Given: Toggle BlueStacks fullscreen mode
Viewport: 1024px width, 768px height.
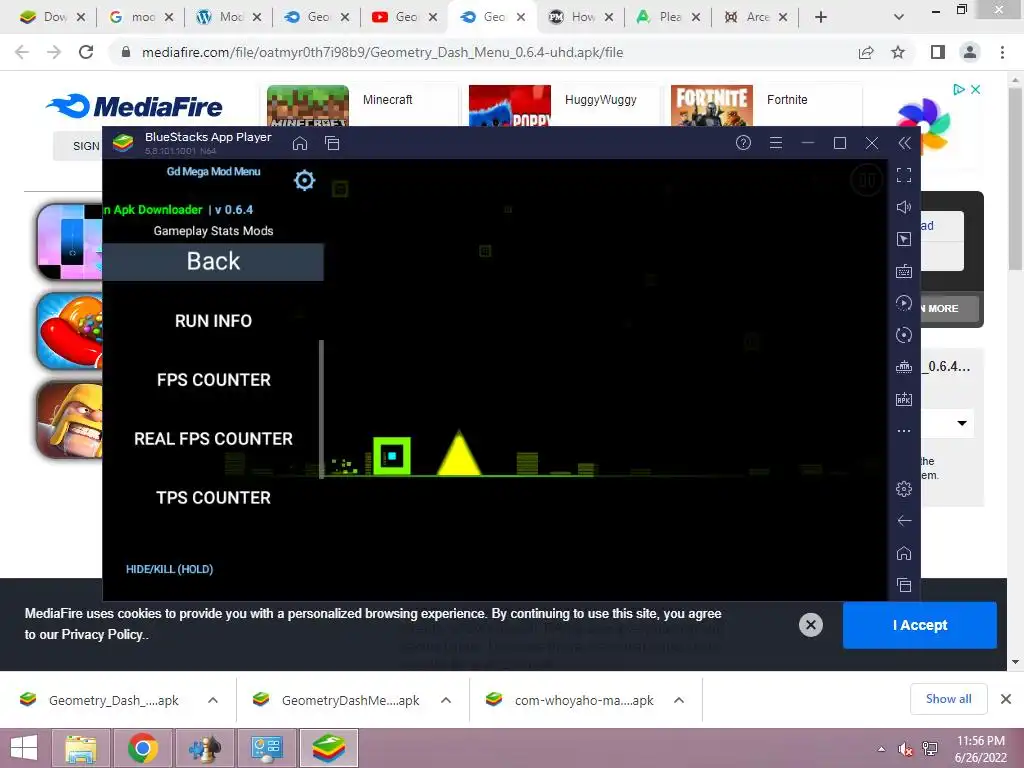Looking at the screenshot, I should 904,174.
